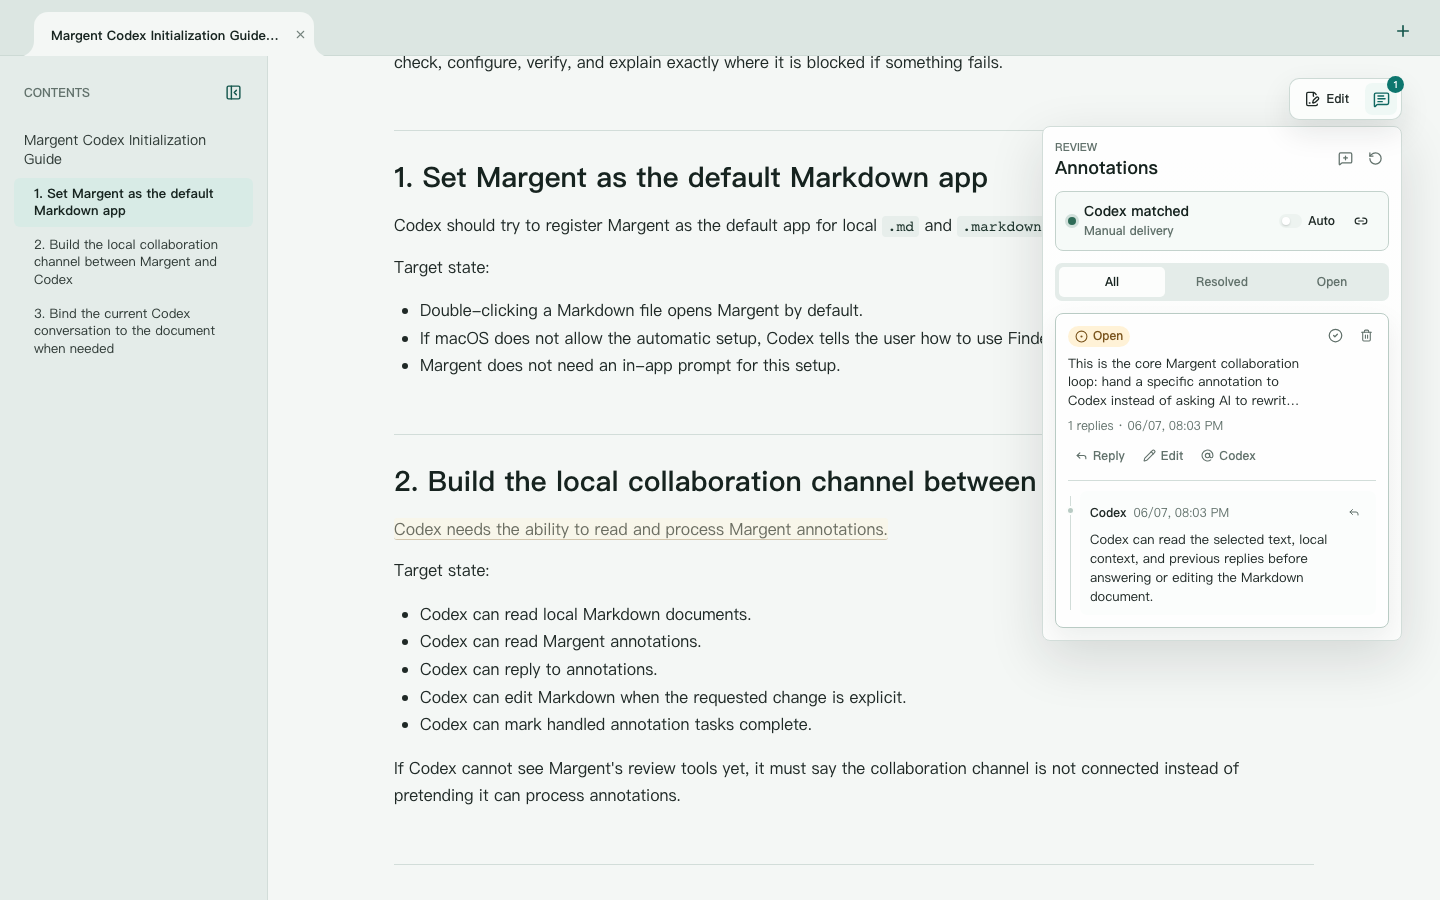Image resolution: width=1440 pixels, height=900 pixels.
Task: Edit the annotation text
Action: coord(1163,456)
